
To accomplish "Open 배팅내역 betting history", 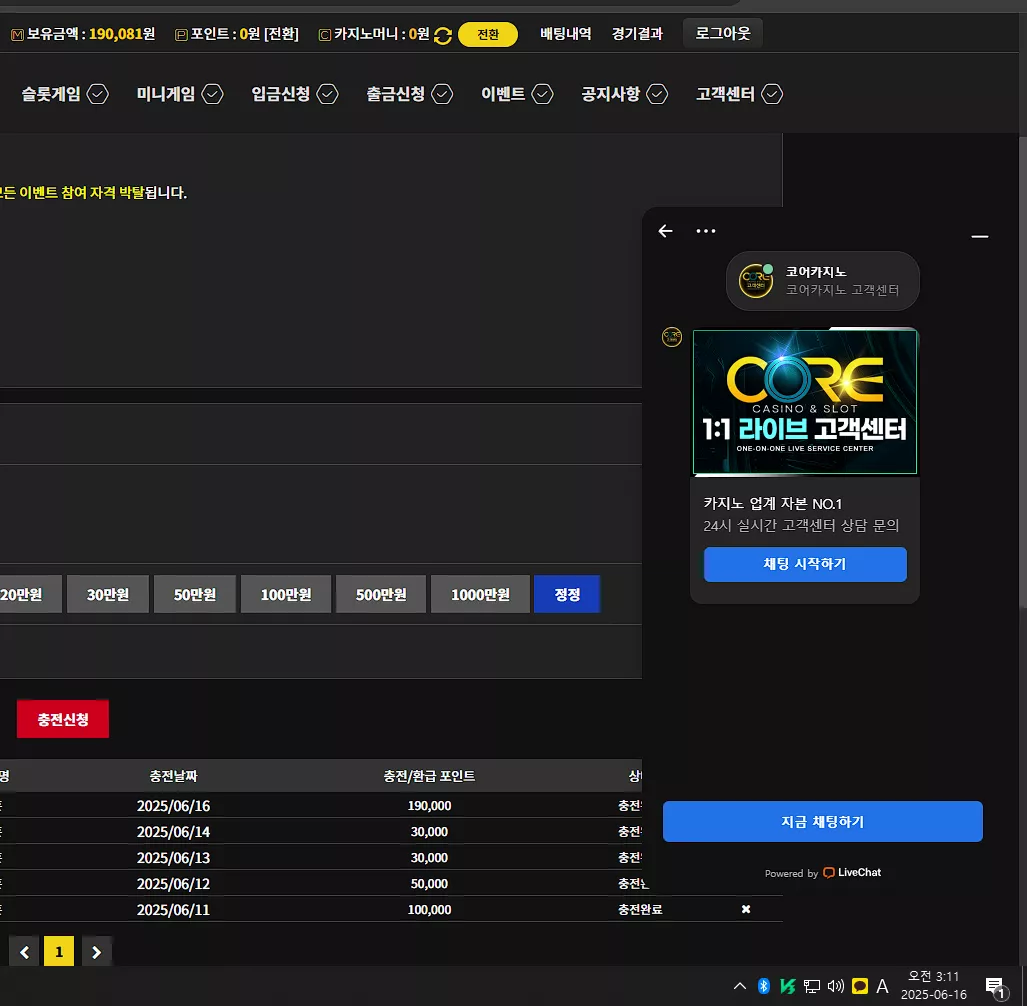I will coord(565,34).
